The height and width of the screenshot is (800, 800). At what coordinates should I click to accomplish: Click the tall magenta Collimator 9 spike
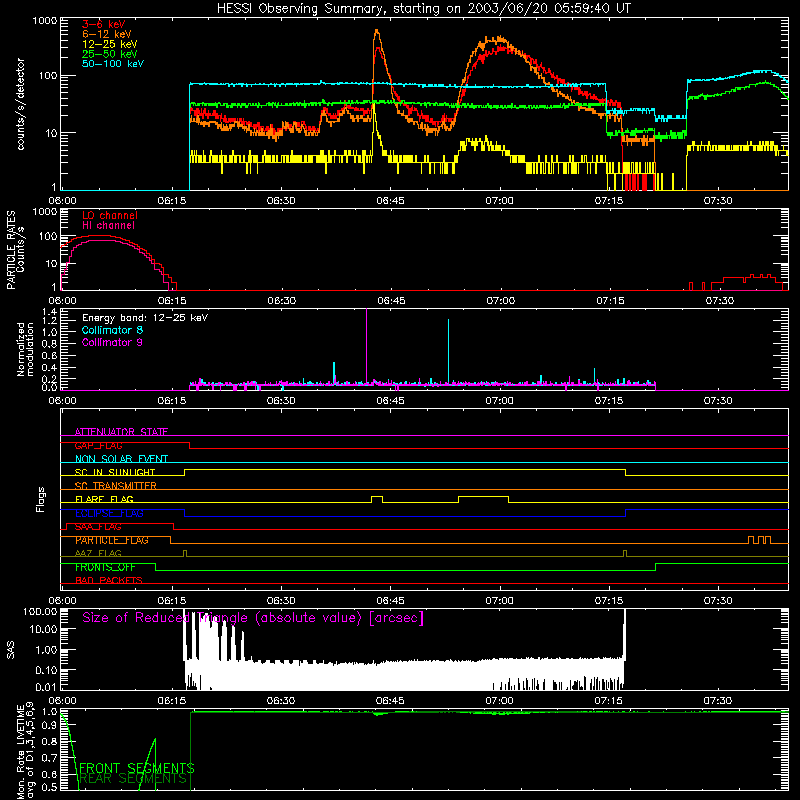366,347
